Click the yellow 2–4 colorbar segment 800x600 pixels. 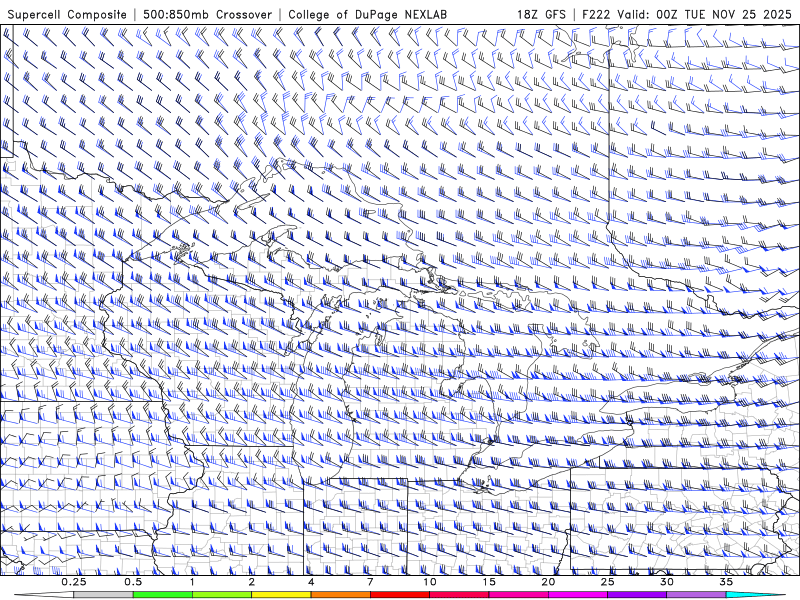coord(281,595)
